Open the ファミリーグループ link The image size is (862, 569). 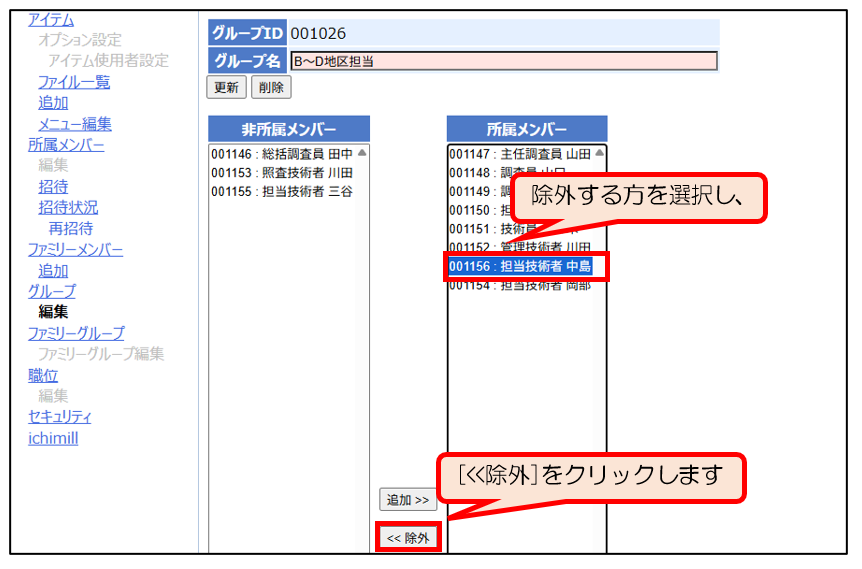pyautogui.click(x=76, y=333)
